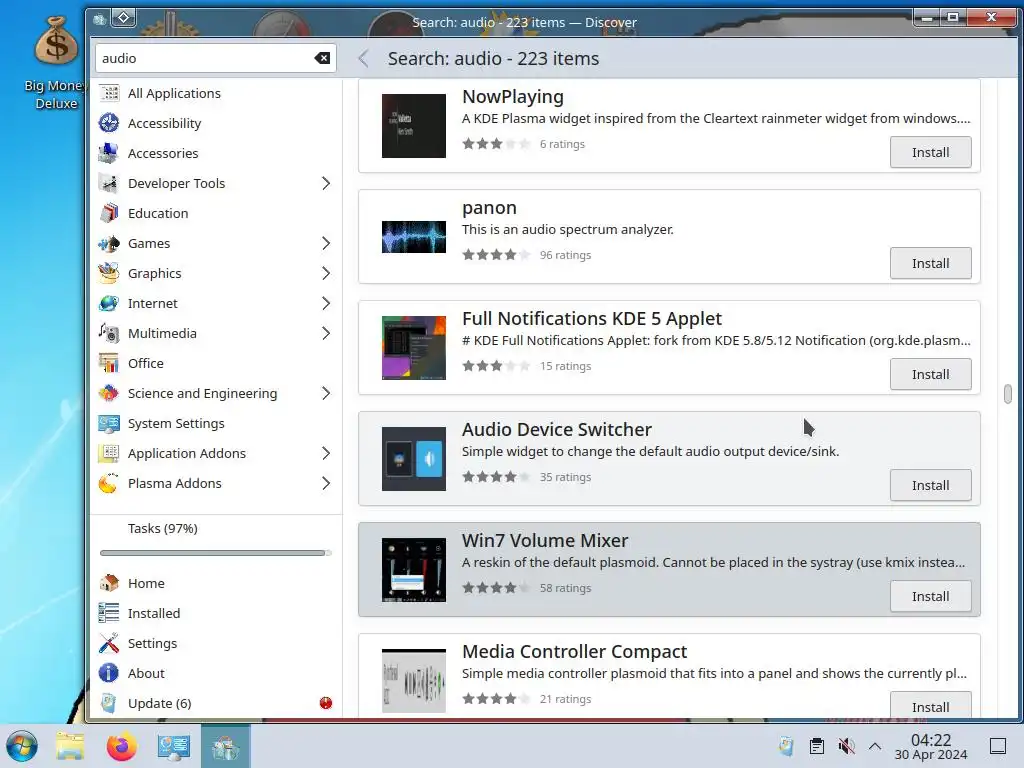Expand Multimedia subcategories arrow
Image resolution: width=1024 pixels, height=768 pixels.
[x=326, y=334]
